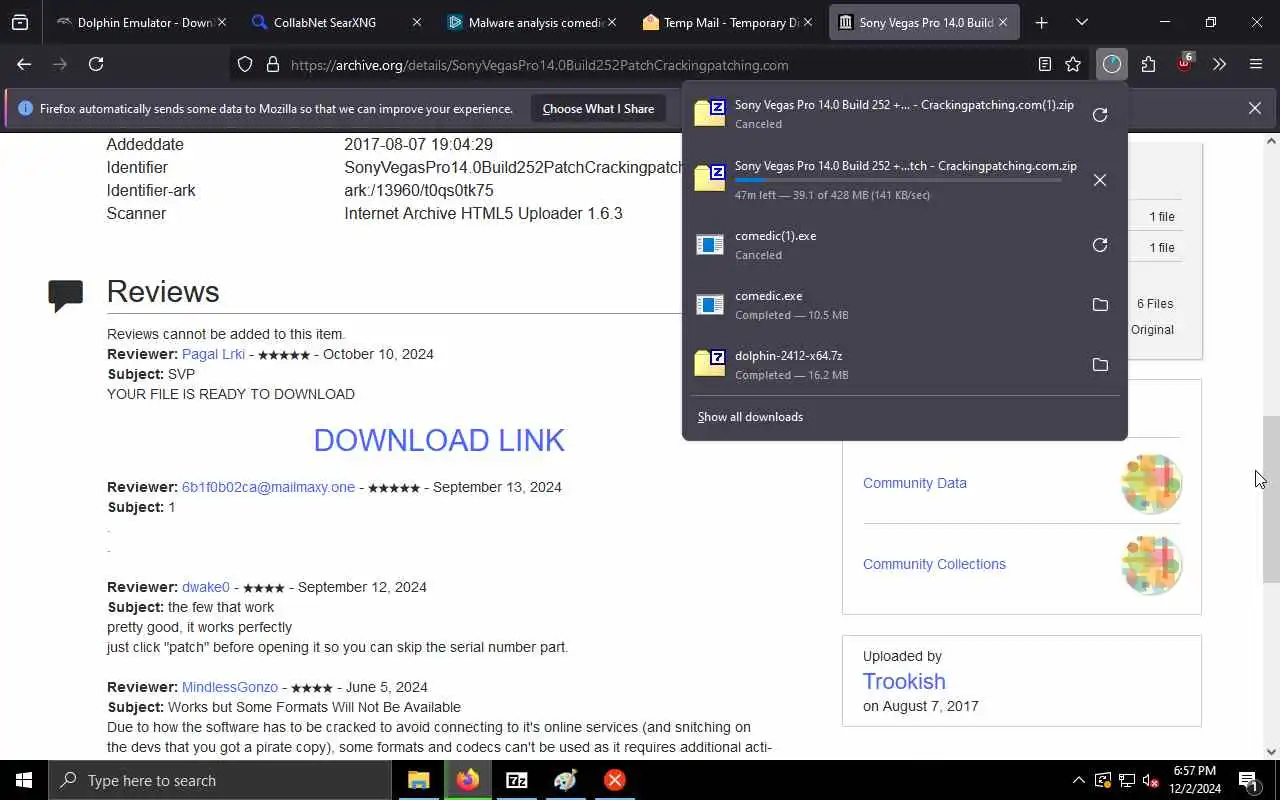Open the Firefox application menu

pyautogui.click(x=1256, y=64)
